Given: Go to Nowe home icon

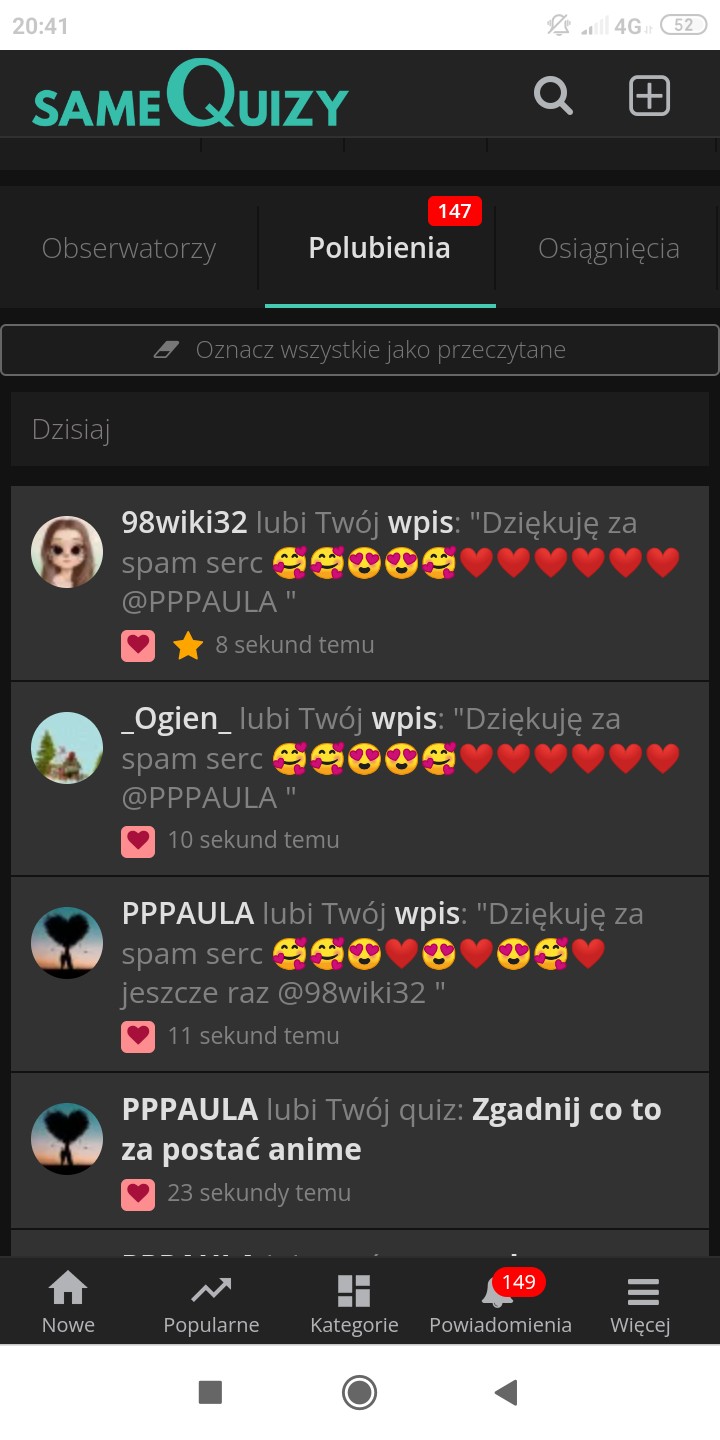Looking at the screenshot, I should tap(68, 1302).
